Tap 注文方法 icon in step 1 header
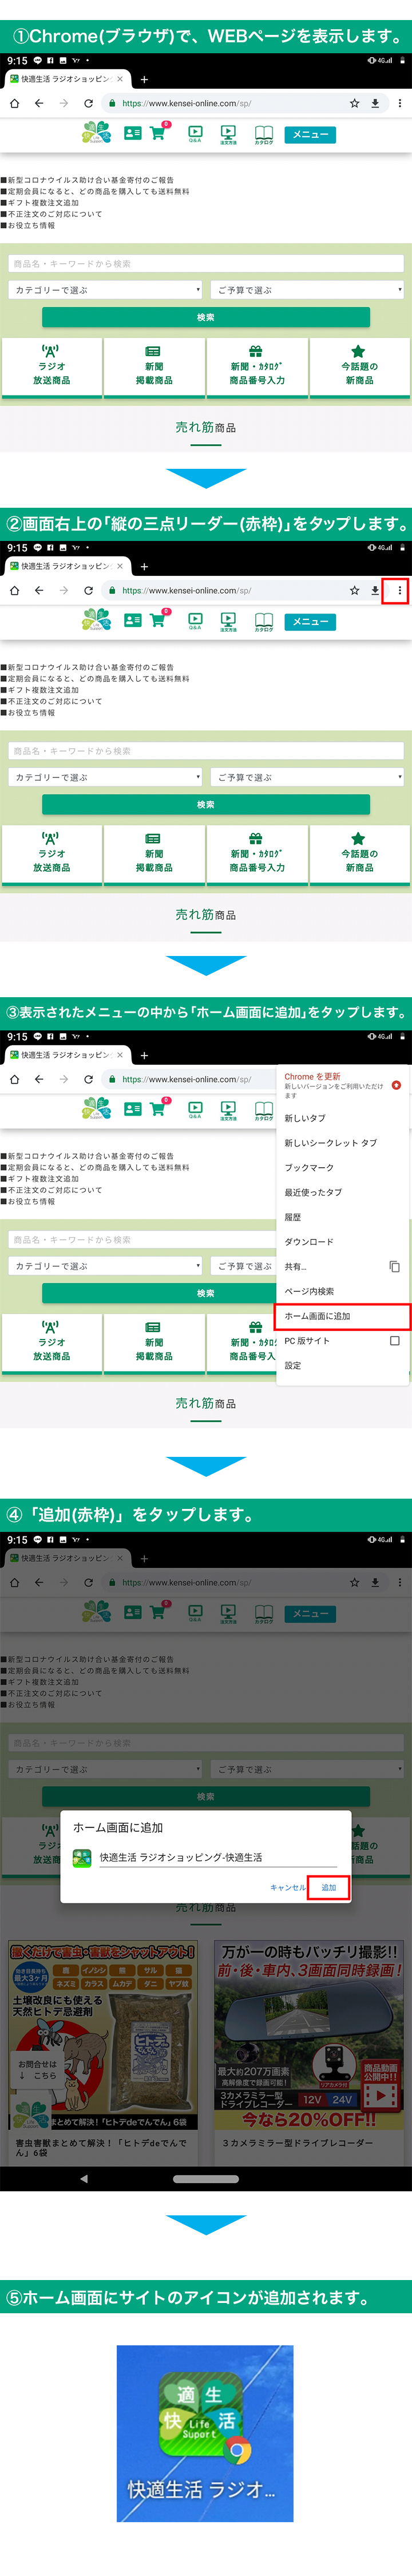The width and height of the screenshot is (412, 2576). (228, 134)
